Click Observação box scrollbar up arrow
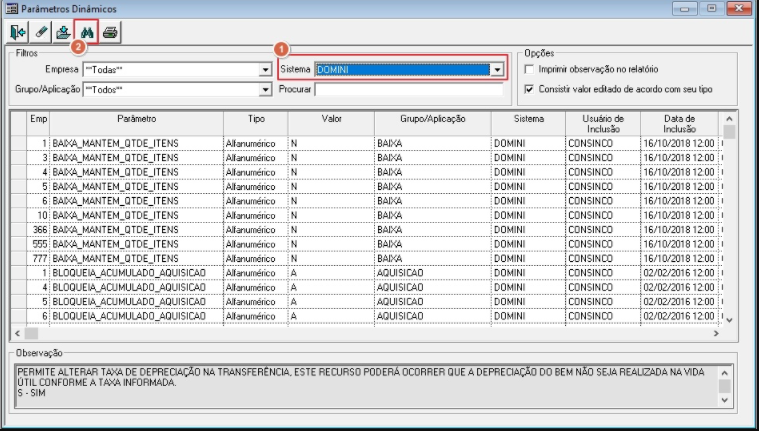The width and height of the screenshot is (759, 431). pos(724,372)
